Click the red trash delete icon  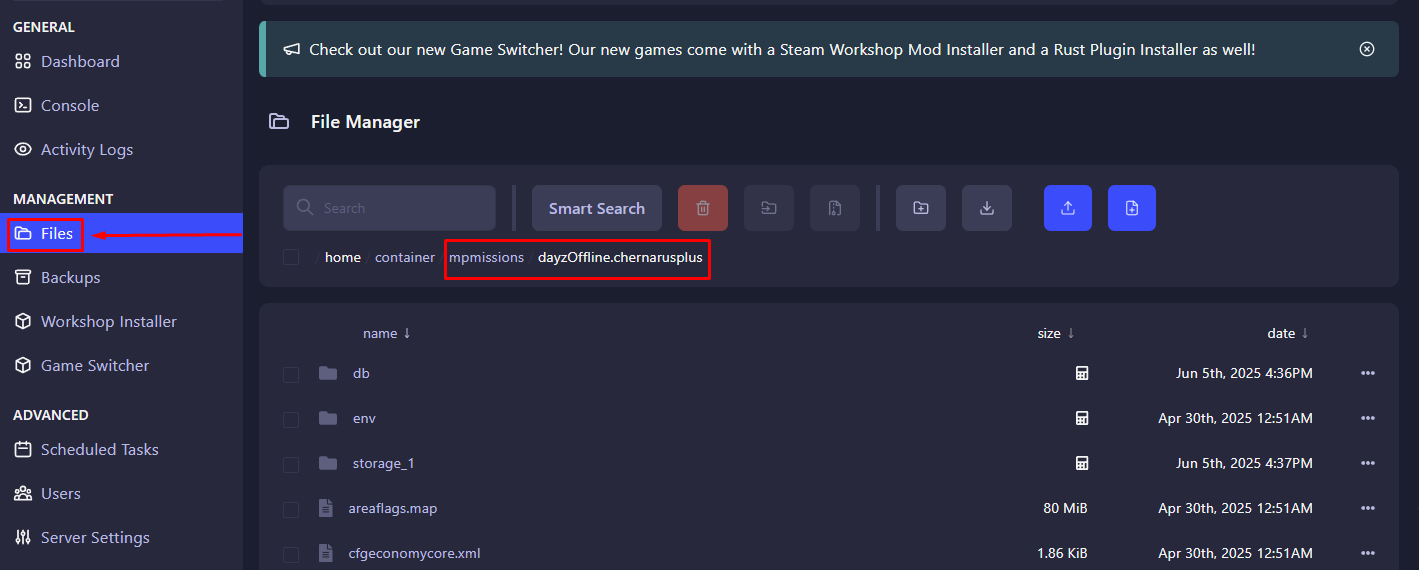[x=703, y=208]
